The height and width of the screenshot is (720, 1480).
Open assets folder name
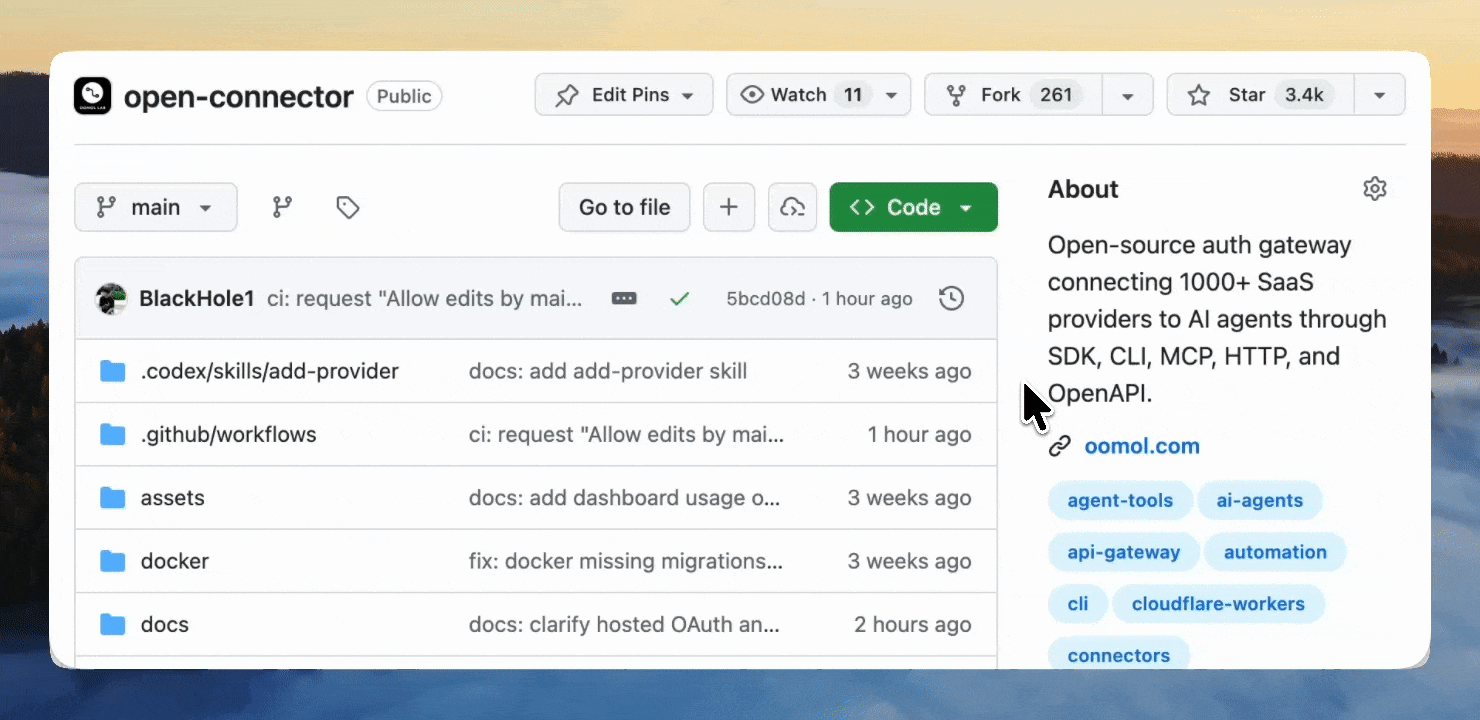173,498
